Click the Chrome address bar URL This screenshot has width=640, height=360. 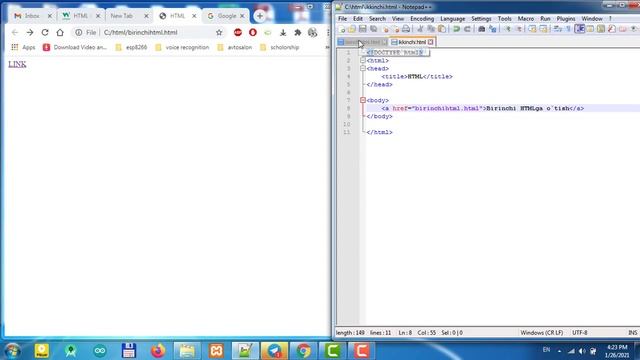140,32
